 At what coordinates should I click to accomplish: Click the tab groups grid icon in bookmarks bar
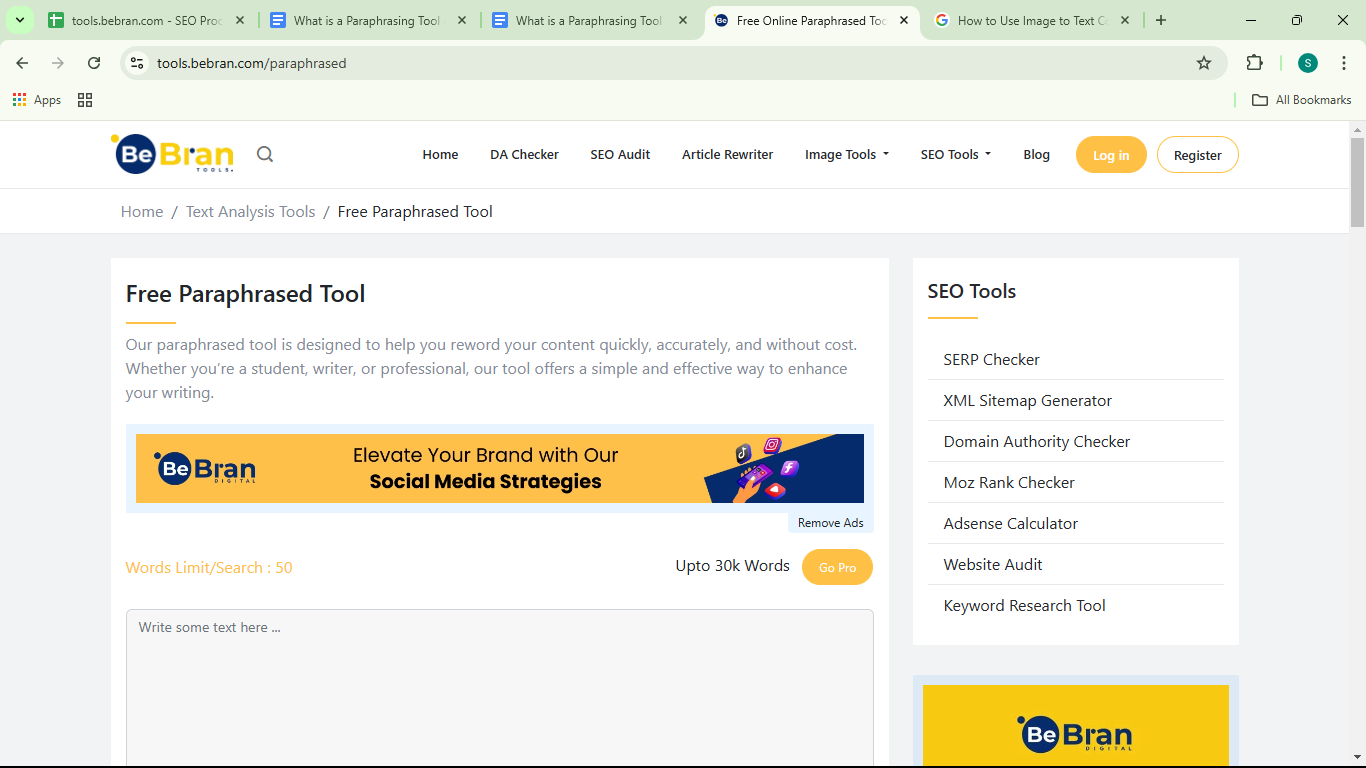[85, 100]
